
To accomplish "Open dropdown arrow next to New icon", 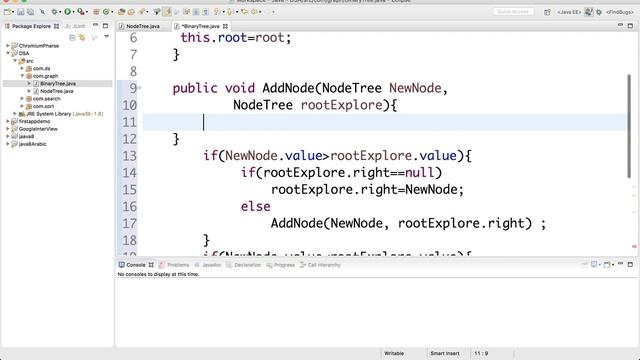I will [x=13, y=12].
